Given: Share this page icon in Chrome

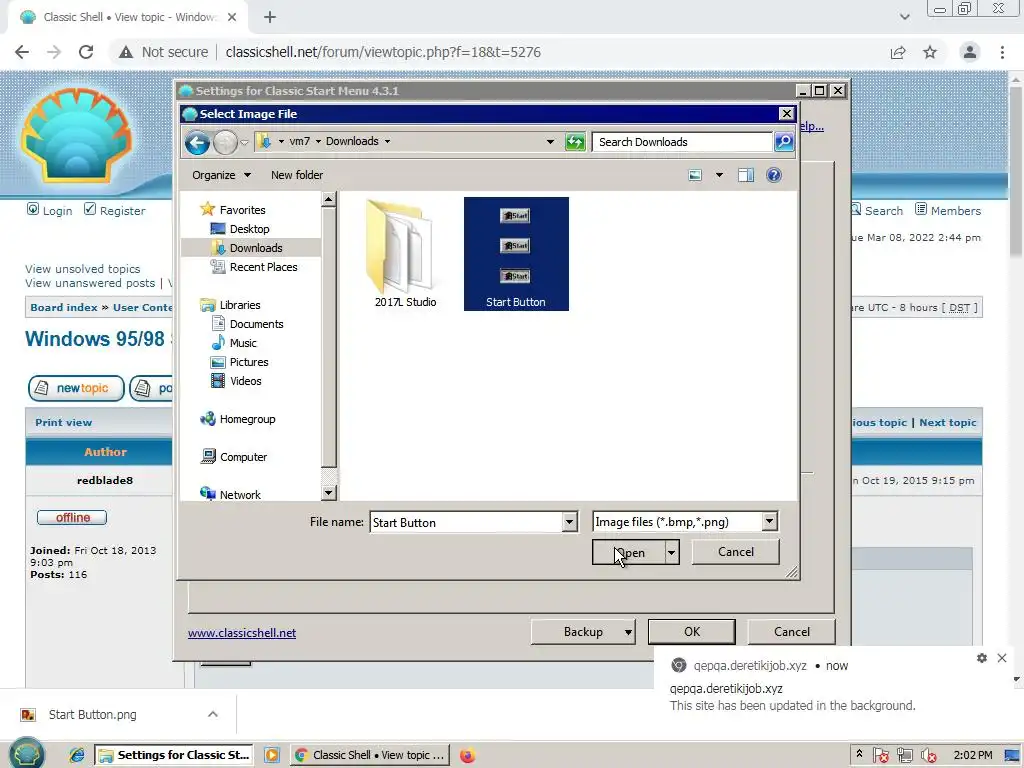Looking at the screenshot, I should pyautogui.click(x=898, y=52).
